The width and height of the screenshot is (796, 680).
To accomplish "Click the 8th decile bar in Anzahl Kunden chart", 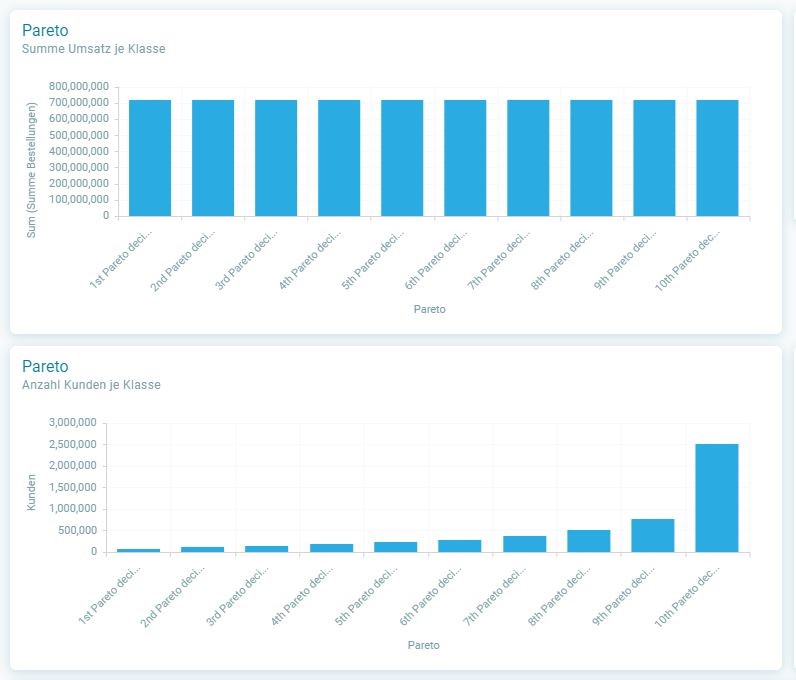I will (589, 541).
